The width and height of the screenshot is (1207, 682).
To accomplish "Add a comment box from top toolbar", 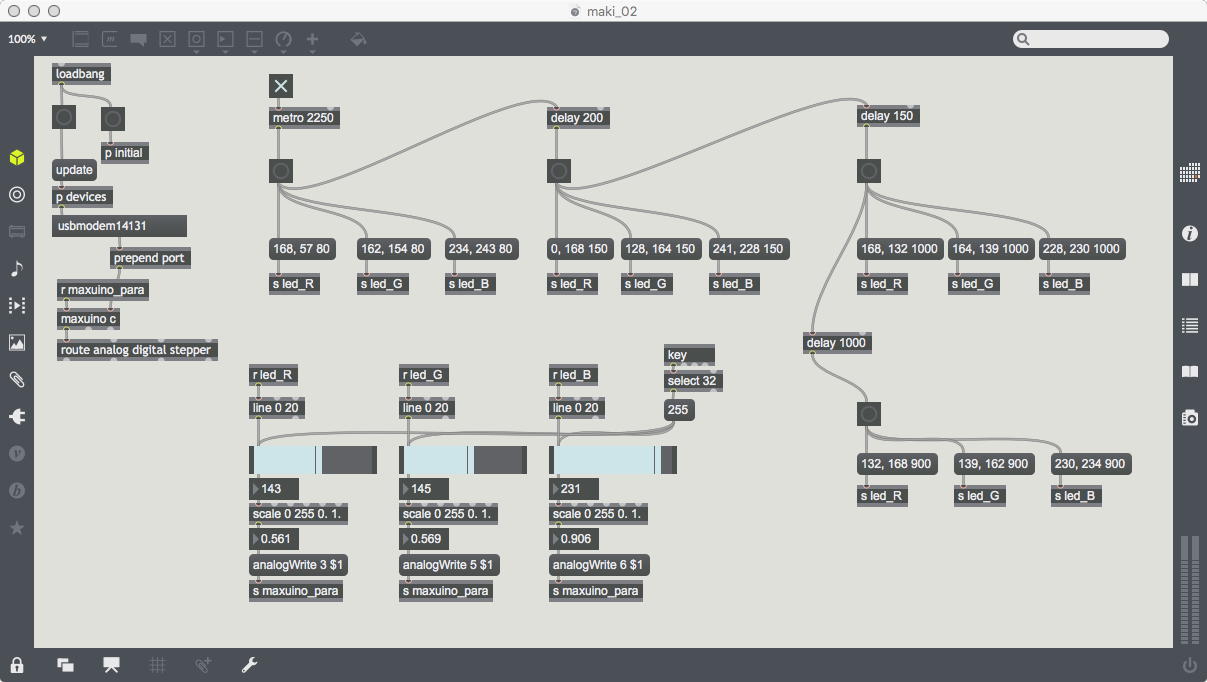I will tap(139, 39).
